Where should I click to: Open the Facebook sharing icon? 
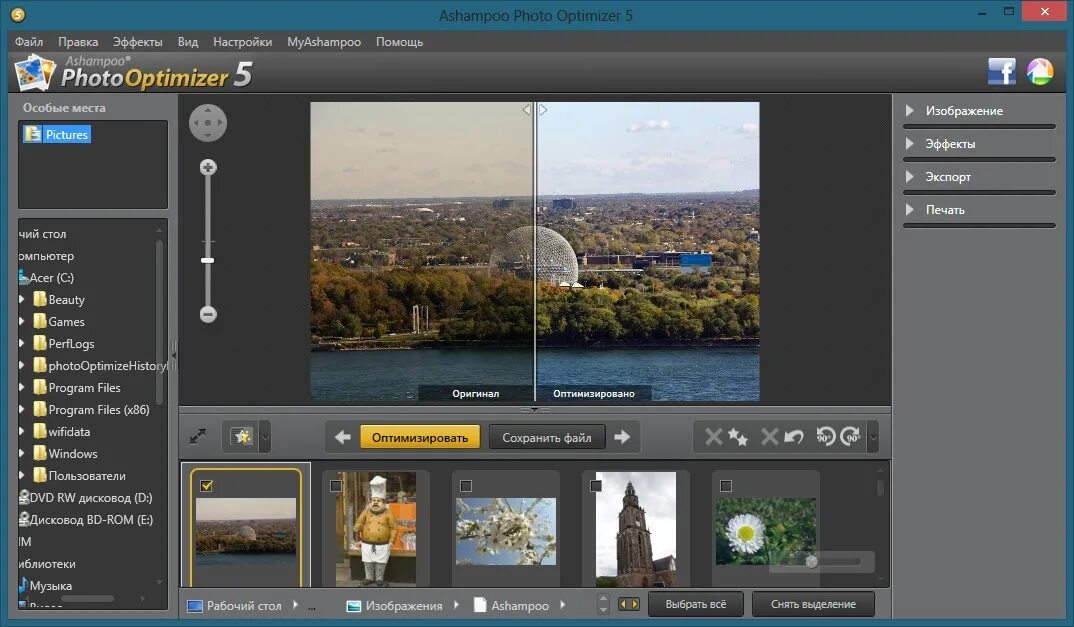(x=1001, y=71)
